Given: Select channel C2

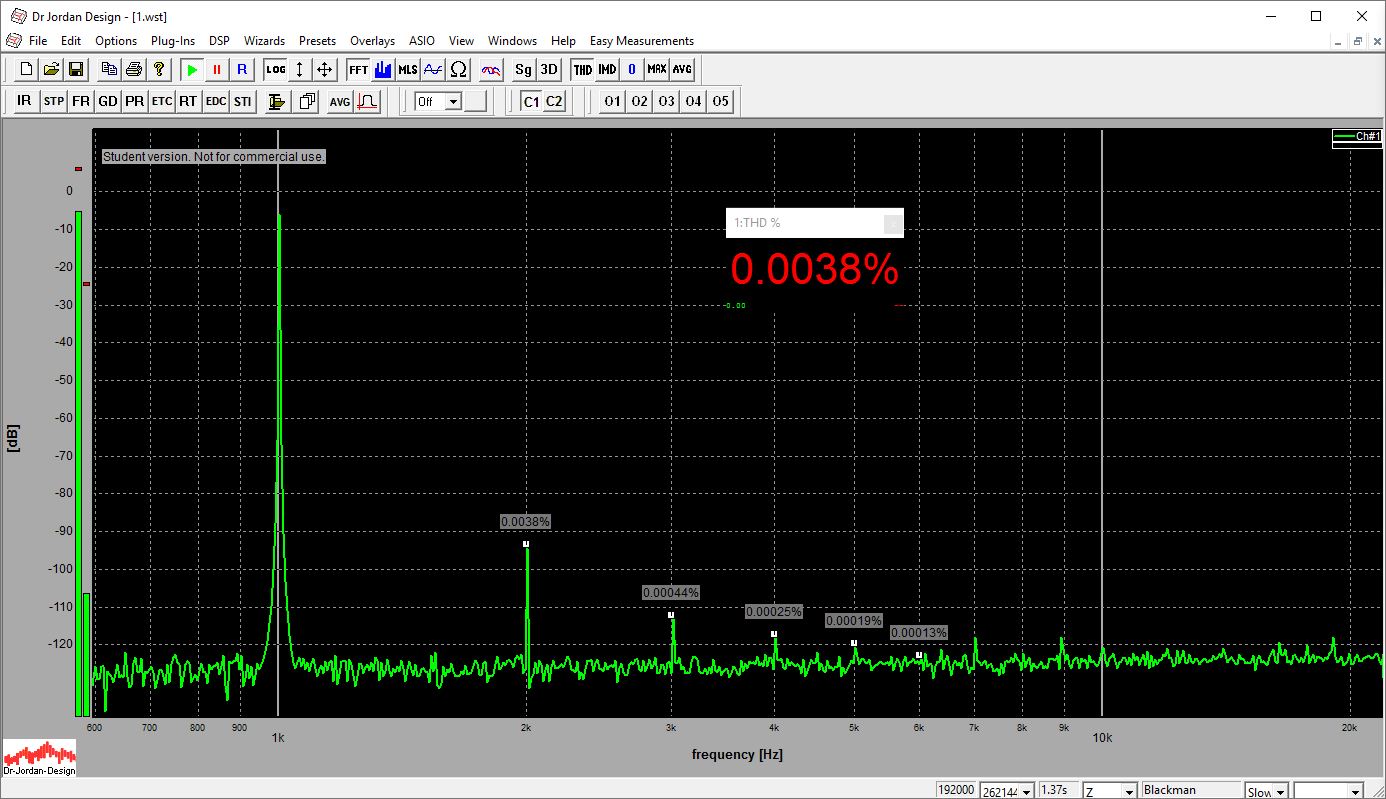Looking at the screenshot, I should click(554, 101).
